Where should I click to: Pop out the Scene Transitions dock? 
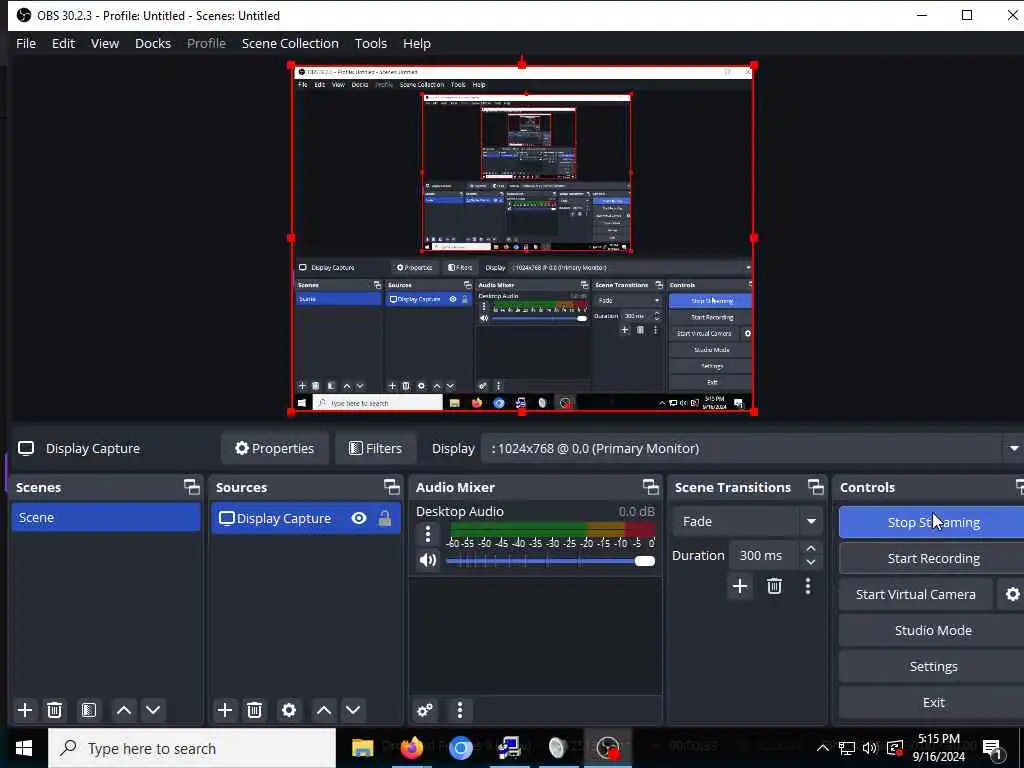click(816, 487)
